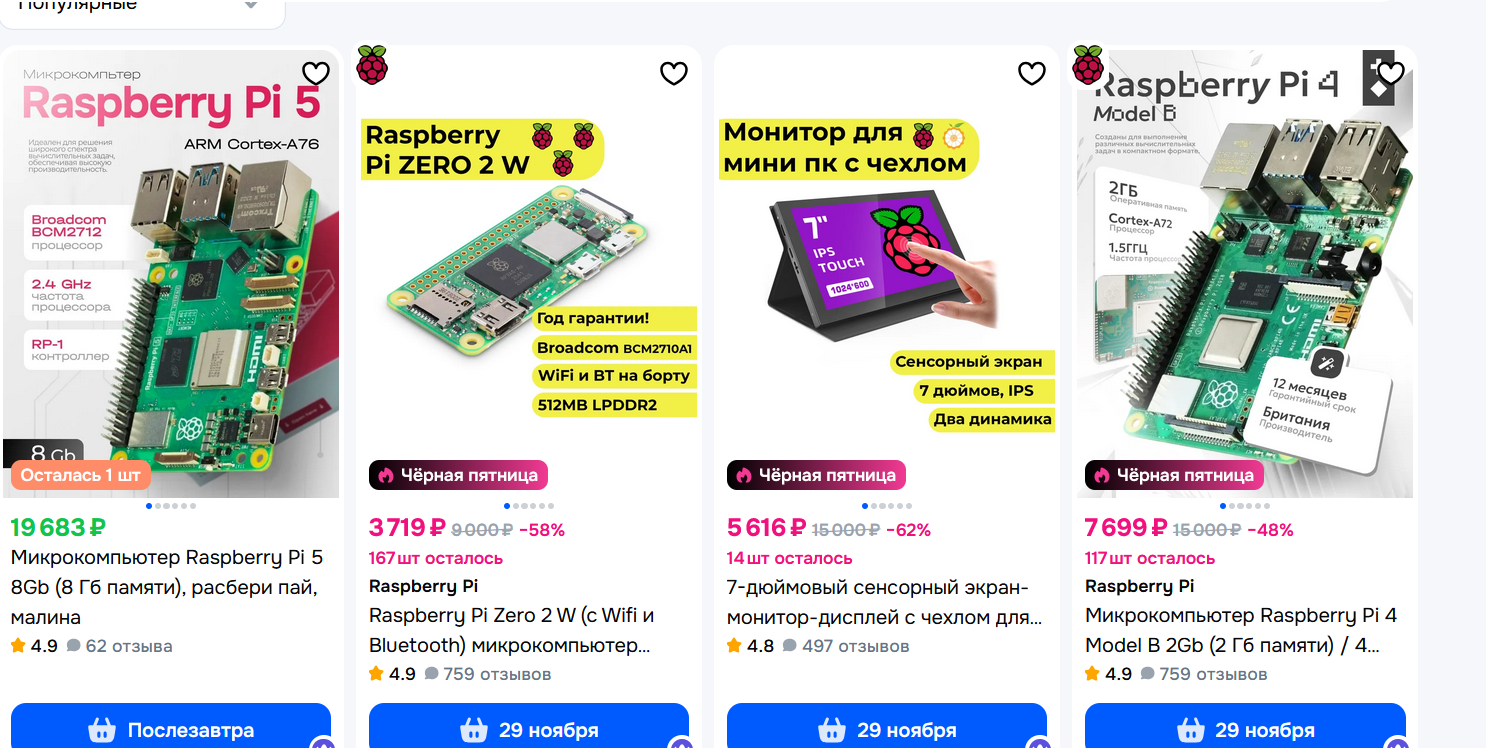
Task: Click image carousel dots under Pi 4 photo
Action: point(1245,506)
